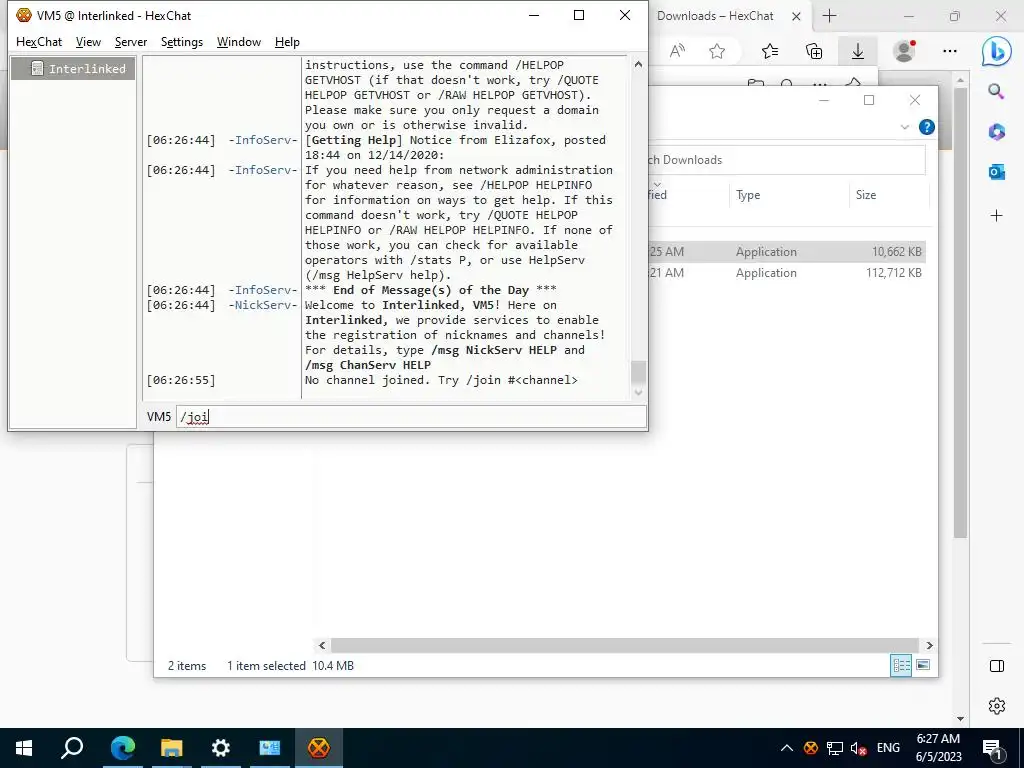Click the Explorer horizontal scrollbar left arrow

point(322,645)
